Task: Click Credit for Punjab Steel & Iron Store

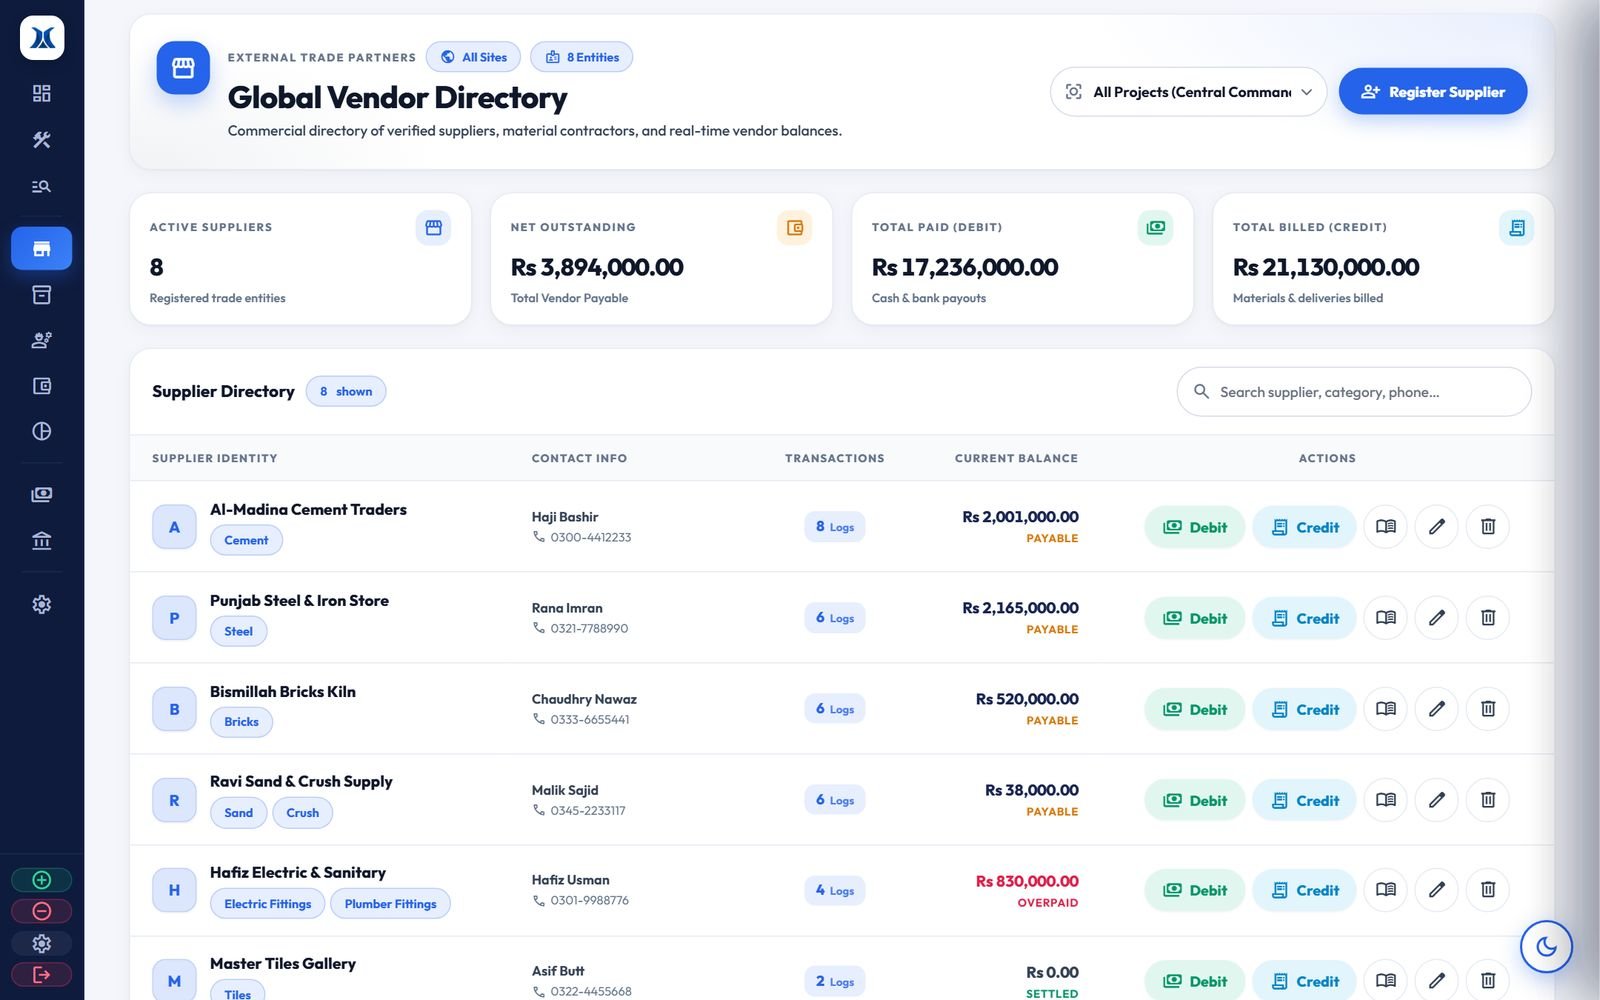Action: pos(1304,618)
